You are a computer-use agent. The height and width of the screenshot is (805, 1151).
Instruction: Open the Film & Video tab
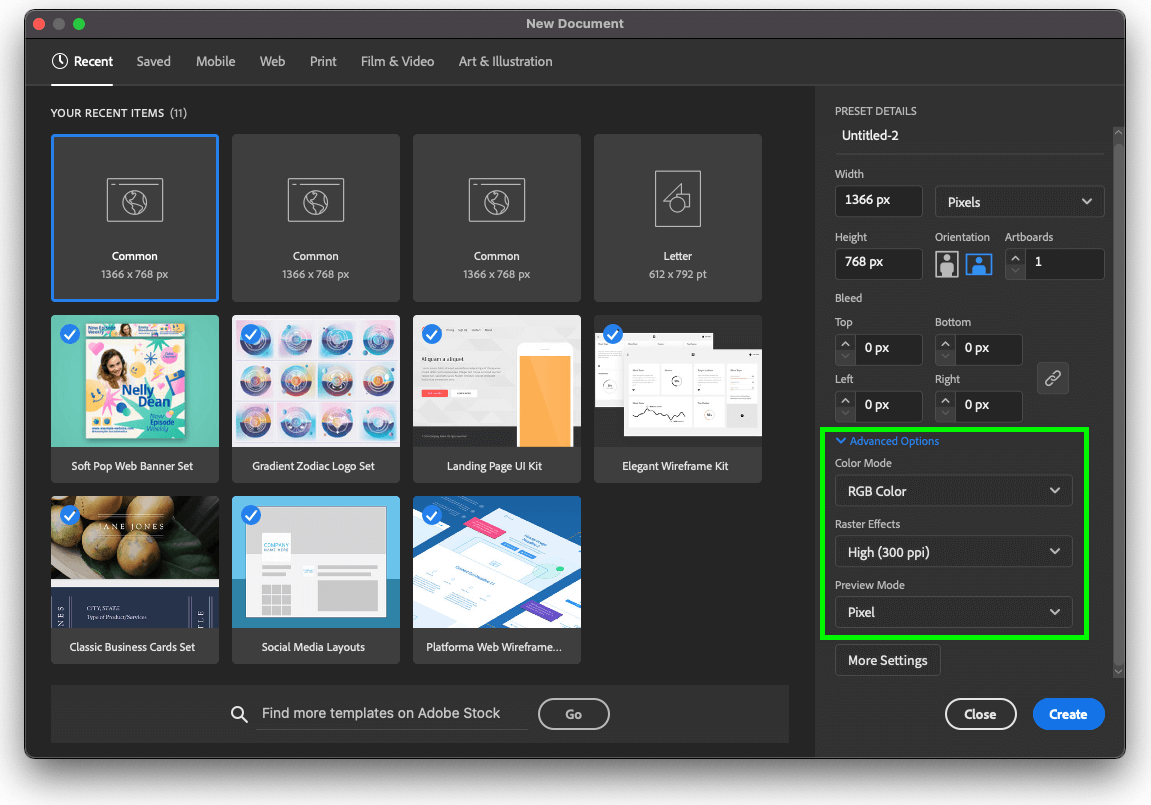pos(397,61)
